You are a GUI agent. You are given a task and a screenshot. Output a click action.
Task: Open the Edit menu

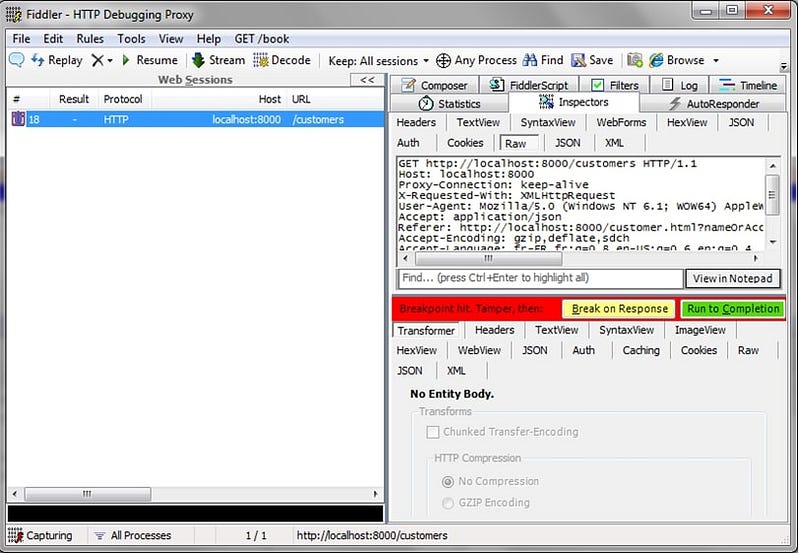click(x=53, y=39)
